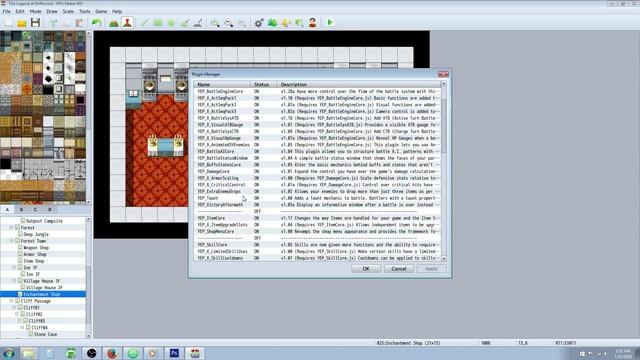Image resolution: width=640 pixels, height=360 pixels.
Task: Collapse the Forest map tree node
Action: (12, 228)
